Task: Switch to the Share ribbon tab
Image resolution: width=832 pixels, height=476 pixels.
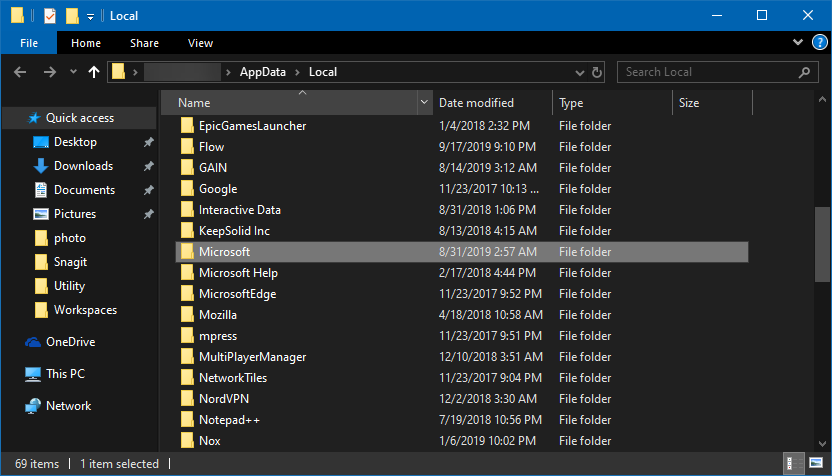Action: [144, 43]
